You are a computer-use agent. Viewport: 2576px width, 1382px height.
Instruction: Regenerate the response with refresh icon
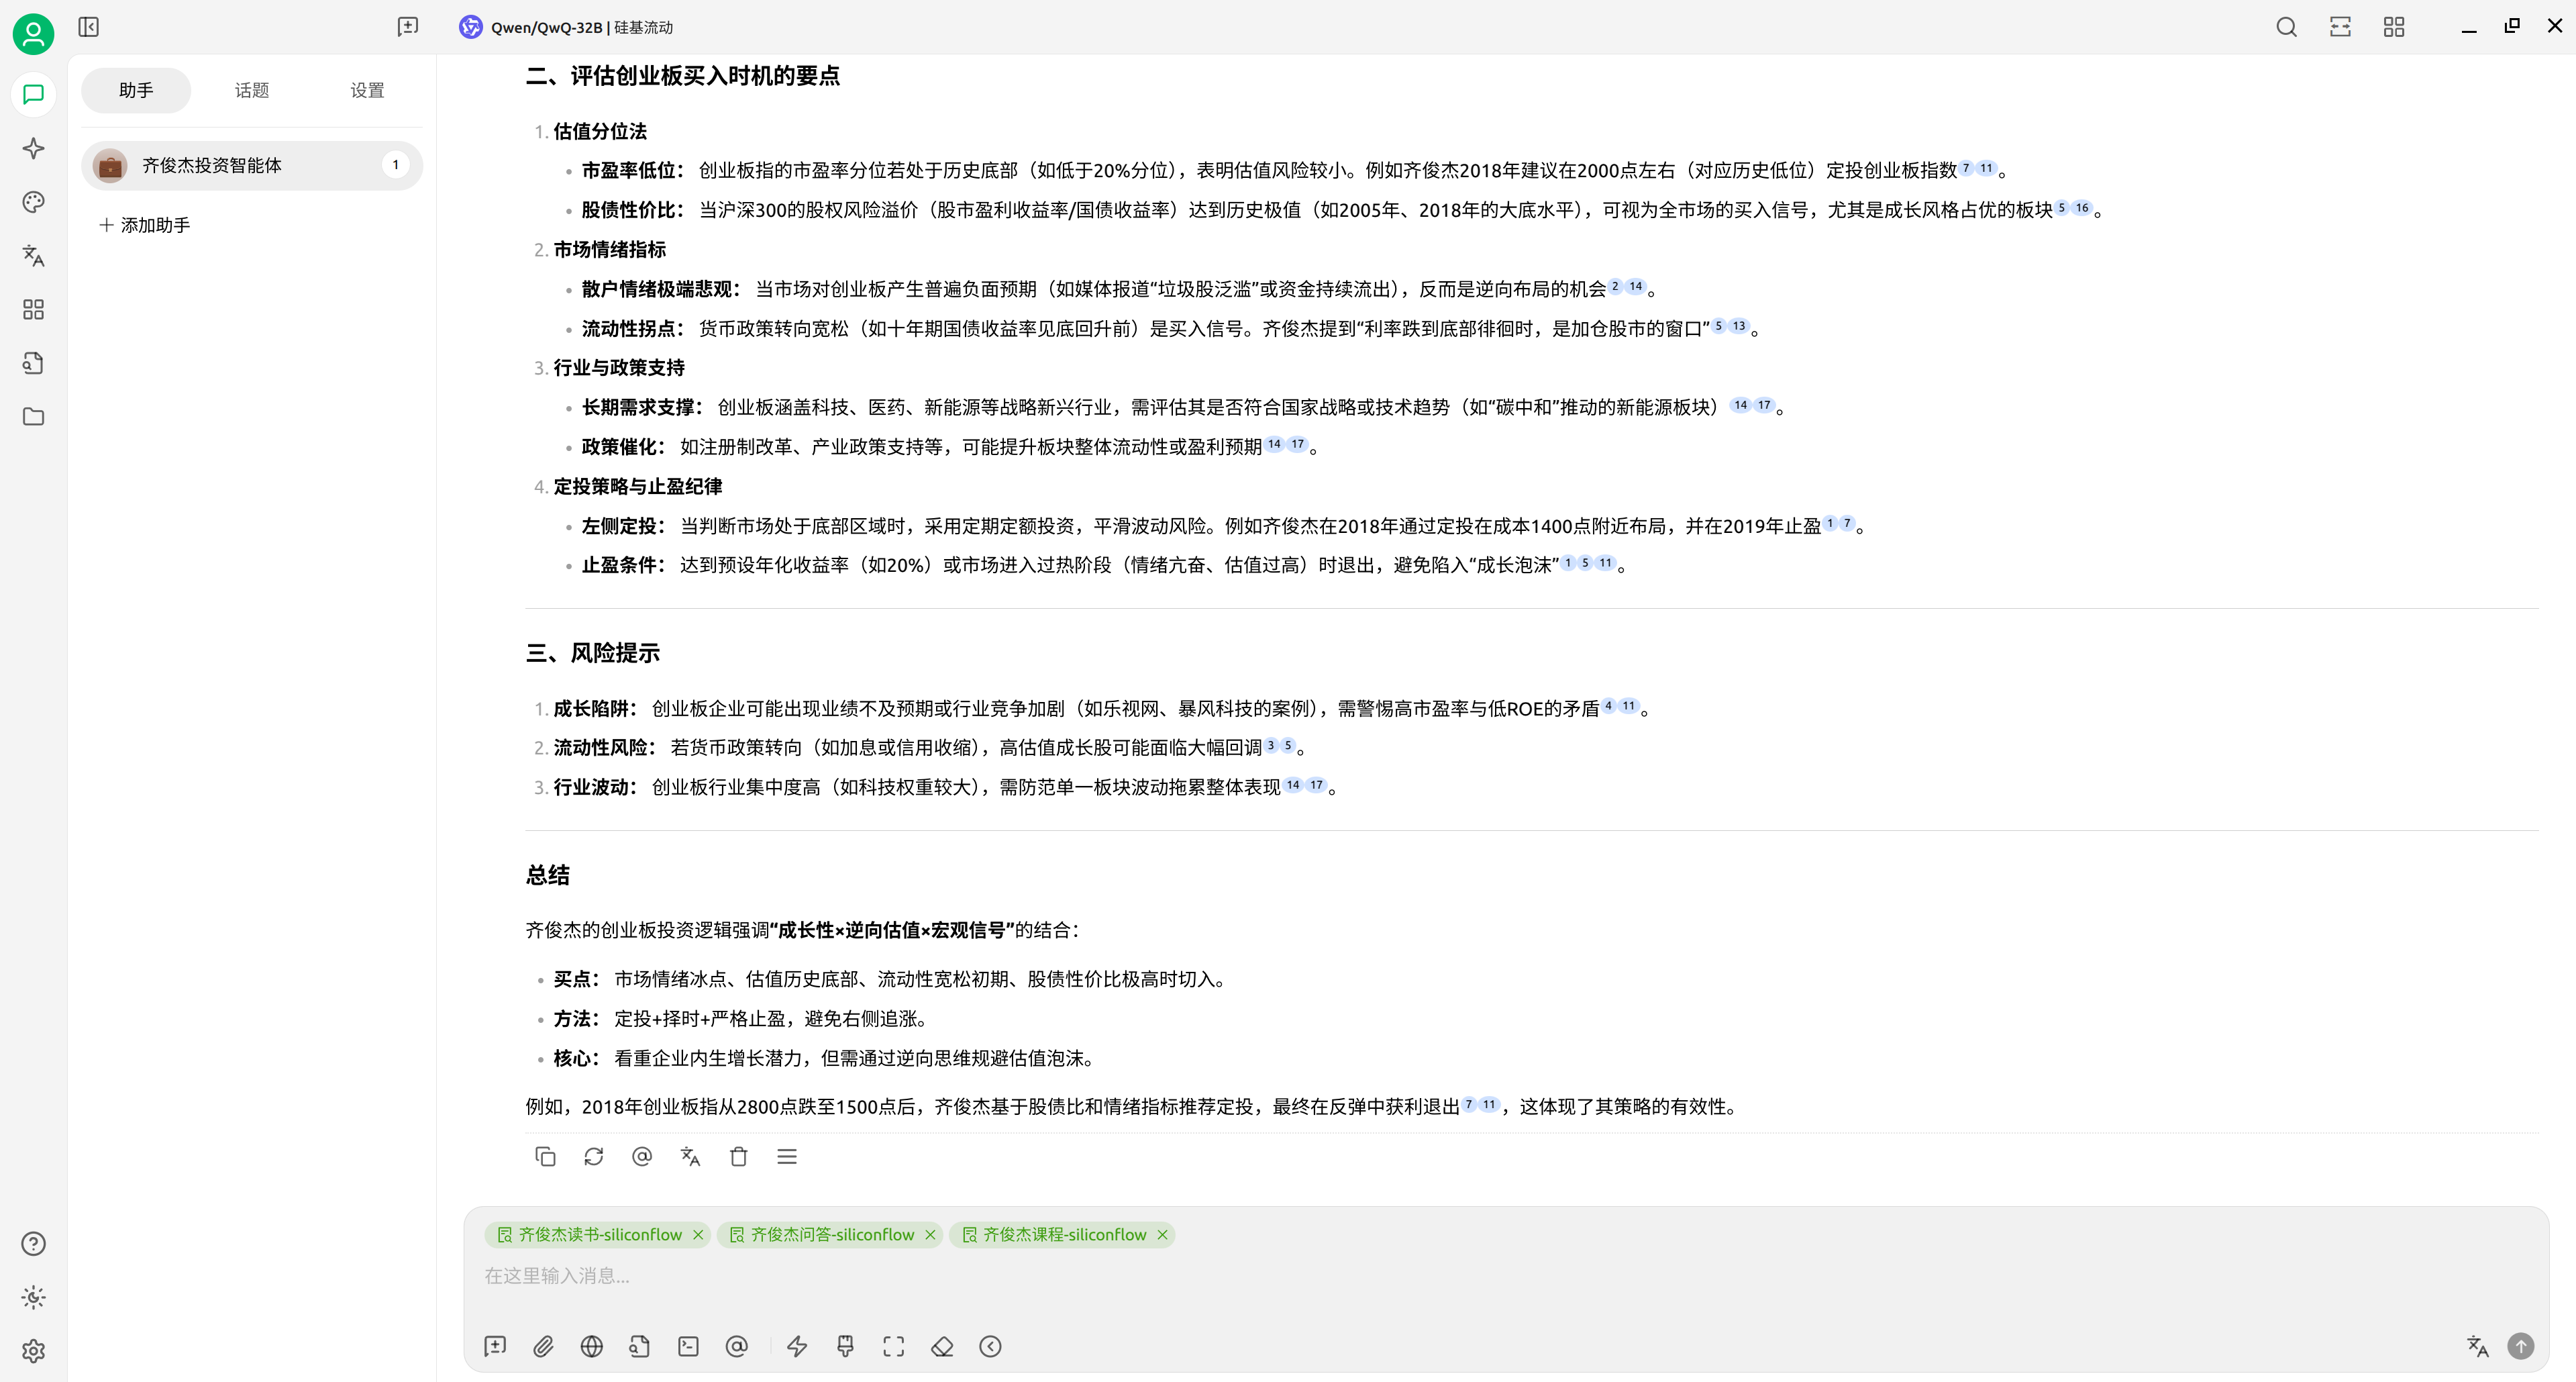[593, 1156]
